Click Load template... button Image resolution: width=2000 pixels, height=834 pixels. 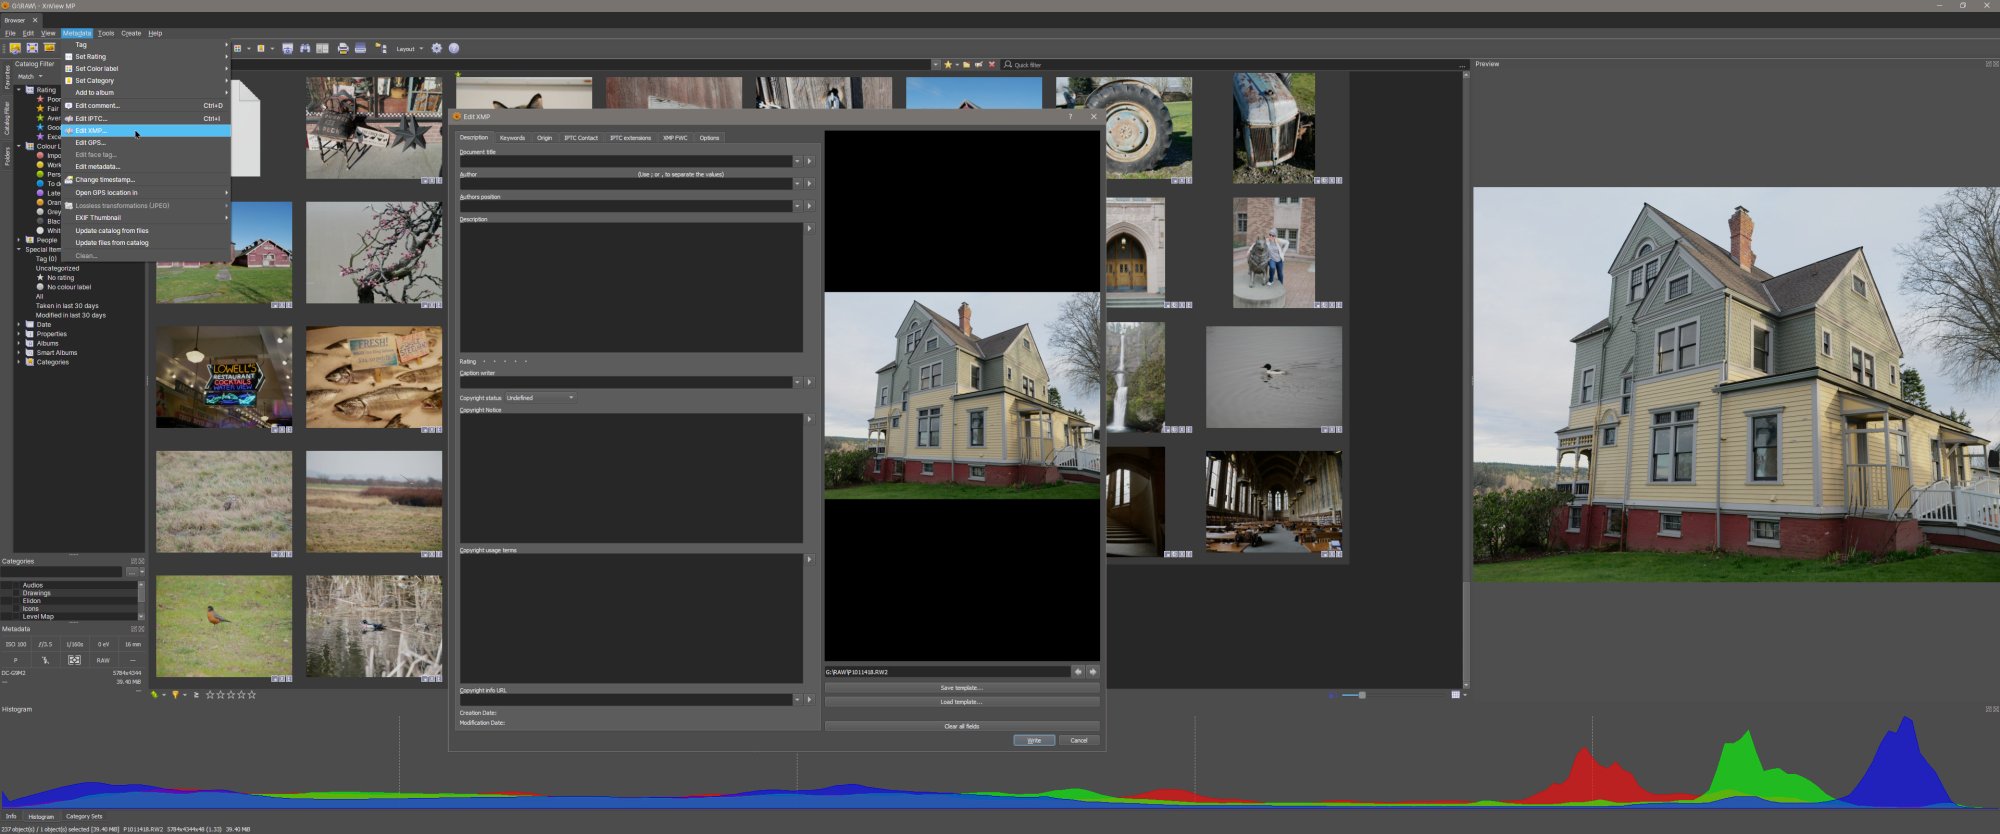click(x=962, y=702)
